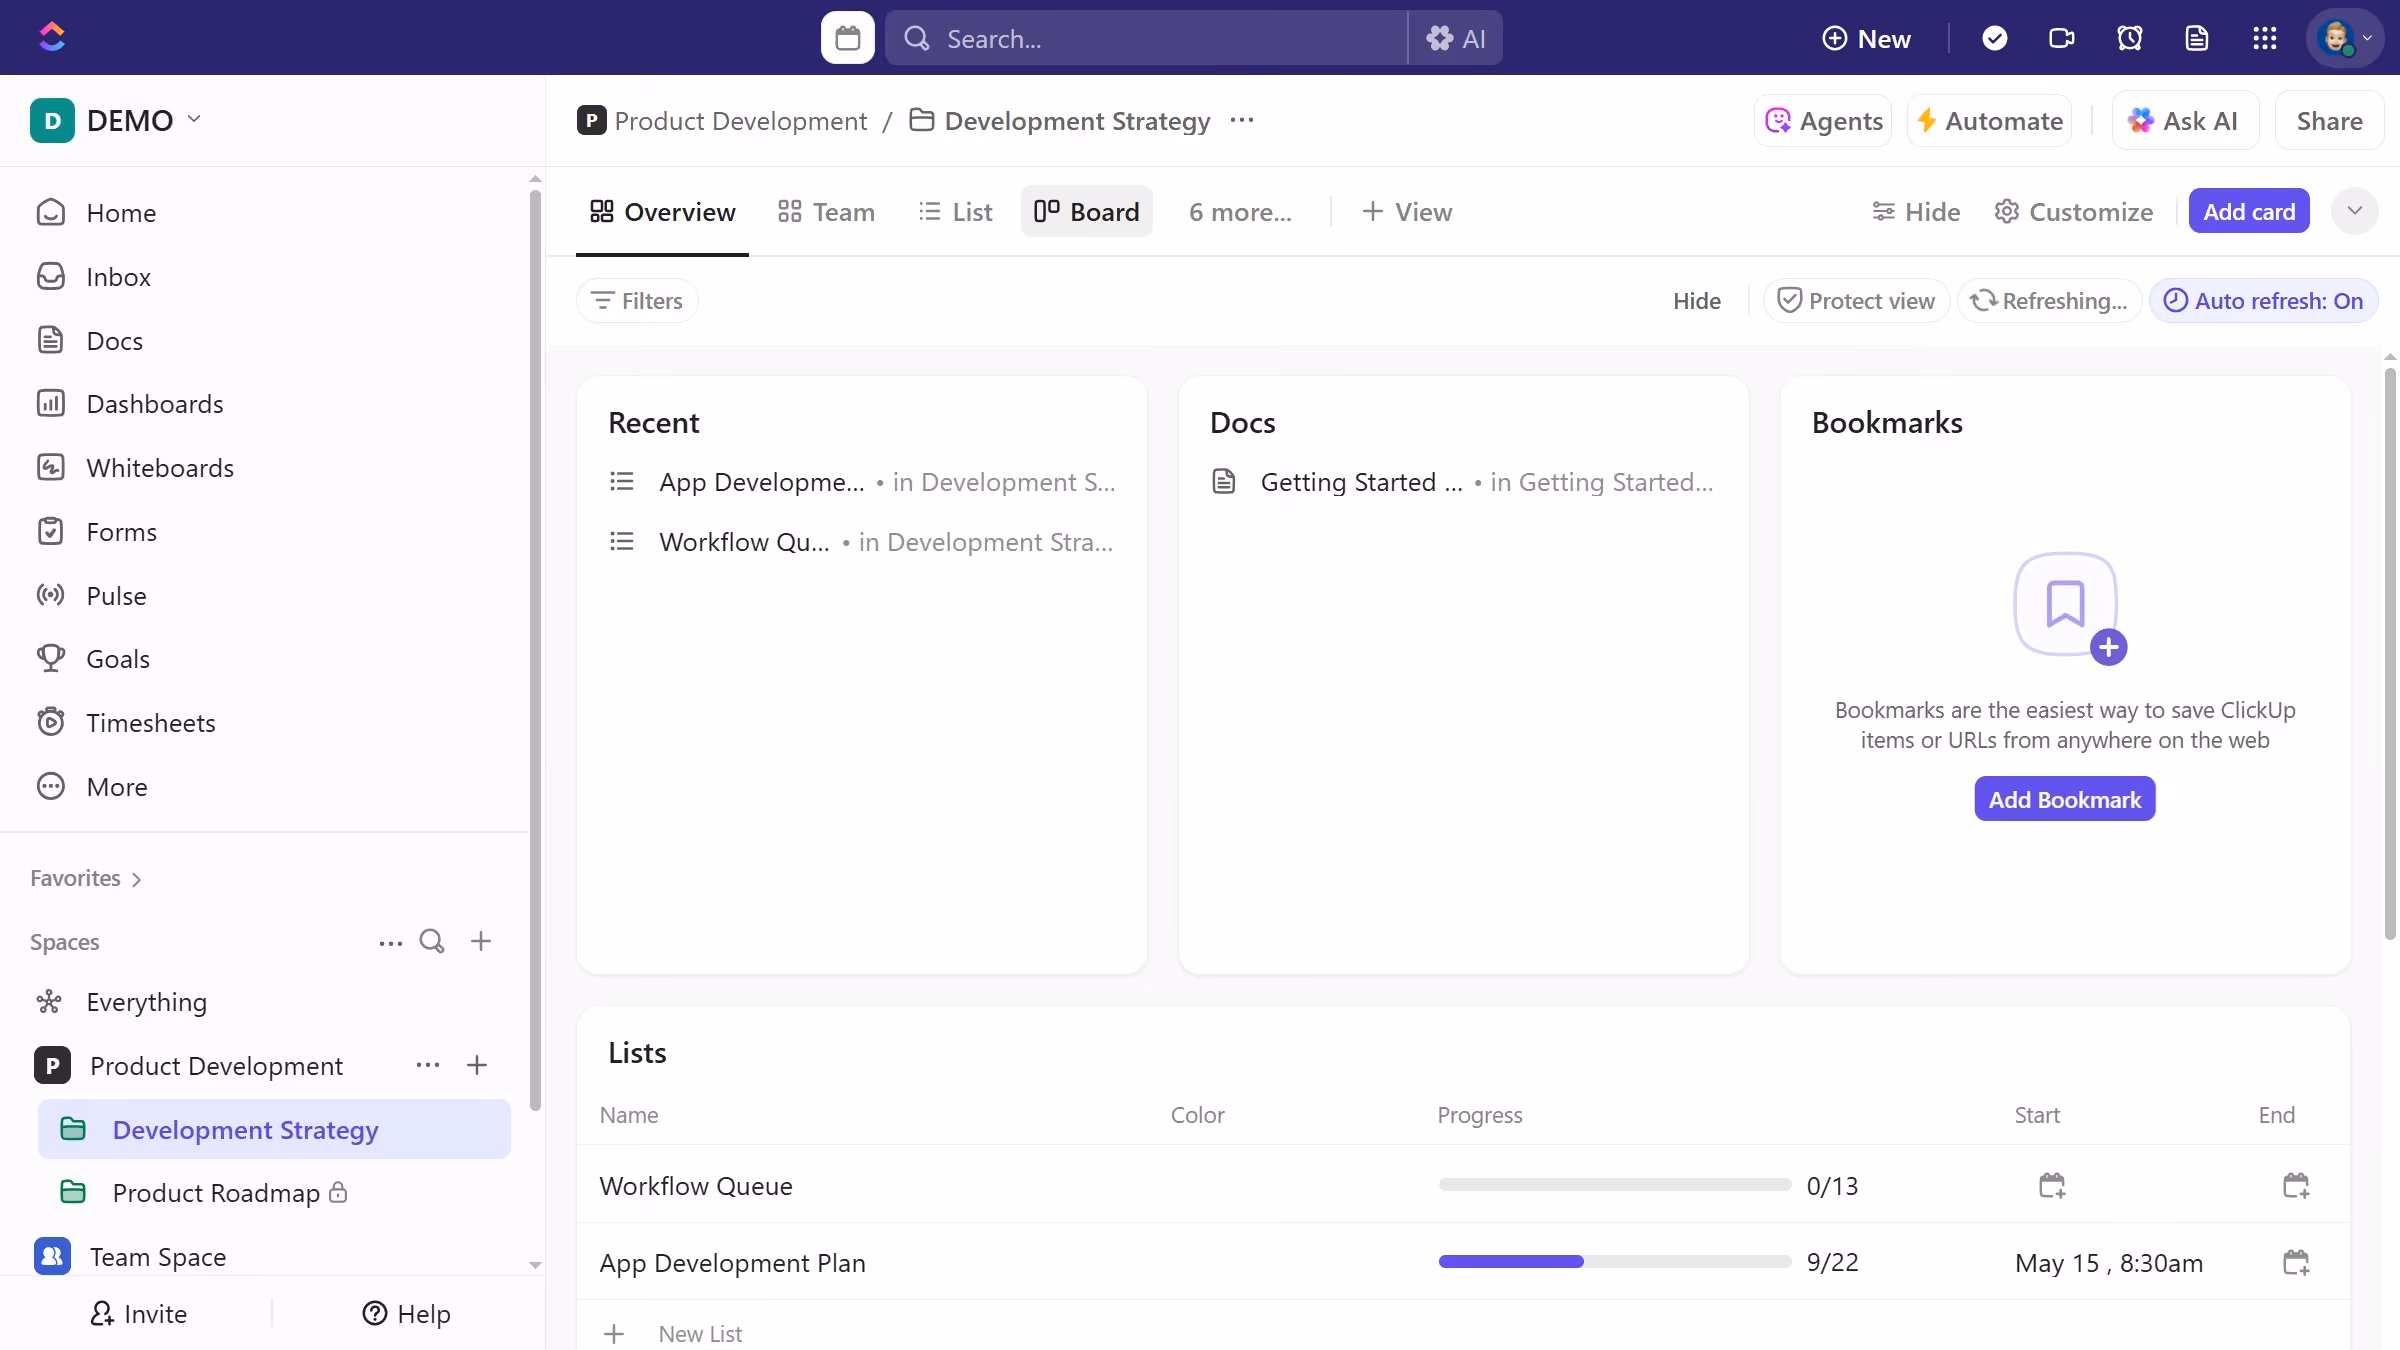The image size is (2400, 1350).
Task: Click the Refreshing button
Action: point(2049,301)
